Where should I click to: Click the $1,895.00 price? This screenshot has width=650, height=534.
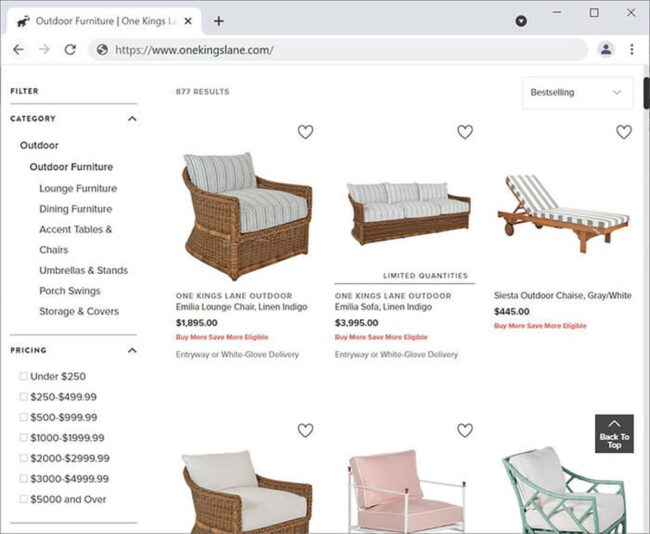196,323
